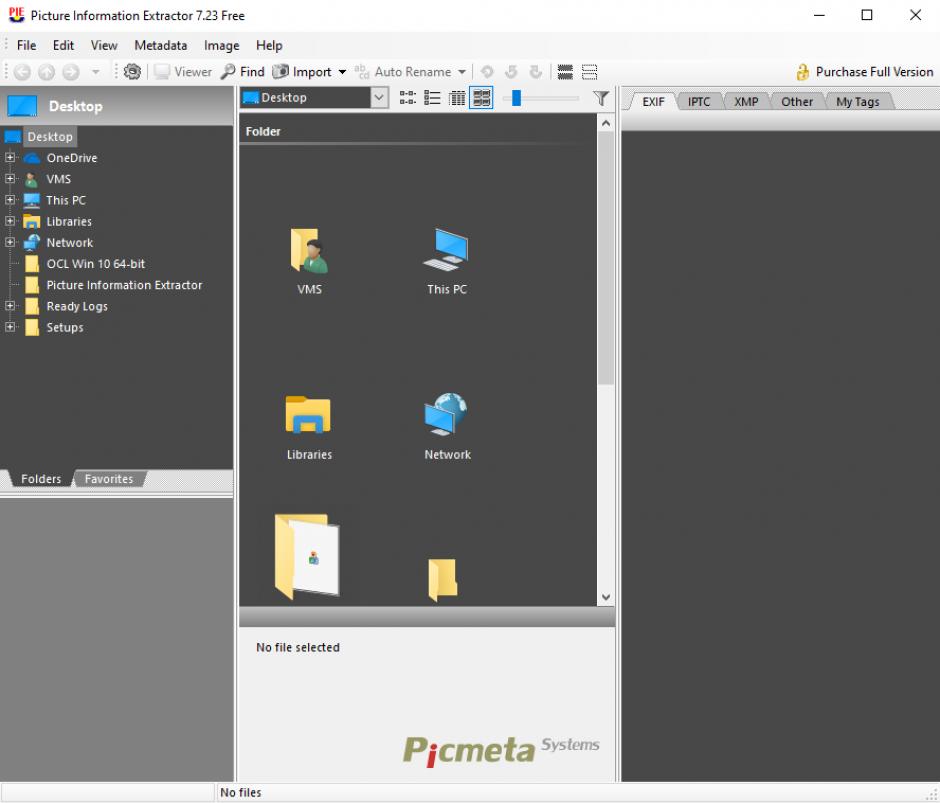The width and height of the screenshot is (940, 803).
Task: Click the rotate counterclockwise icon
Action: tap(511, 72)
